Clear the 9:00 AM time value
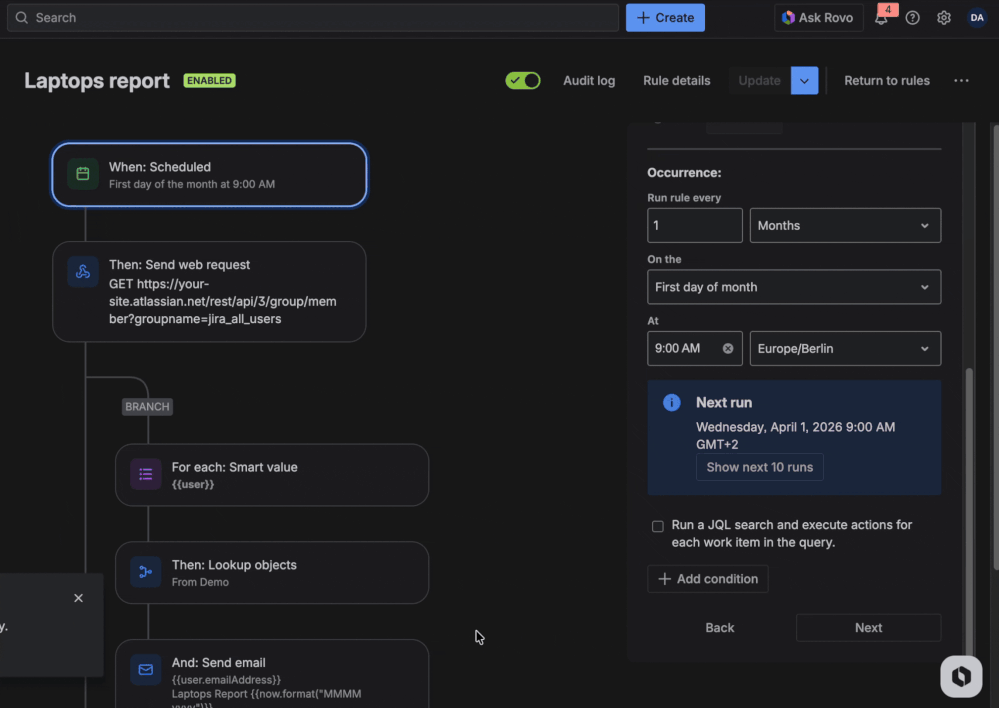The width and height of the screenshot is (999, 708). [x=728, y=349]
